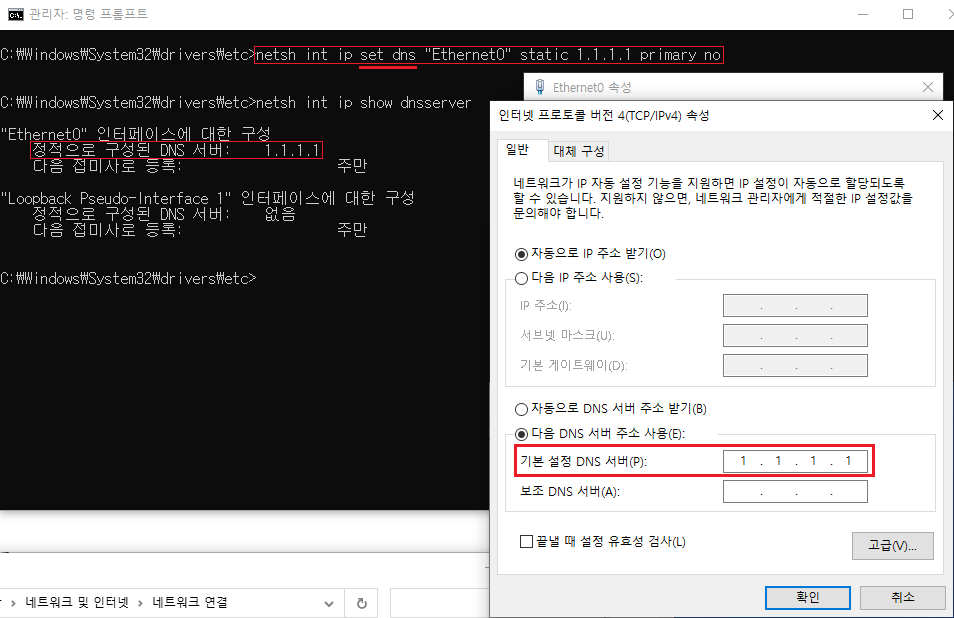This screenshot has height=618, width=954.
Task: Click the 관리자: 명령 프롬프트 title text
Action: point(88,14)
